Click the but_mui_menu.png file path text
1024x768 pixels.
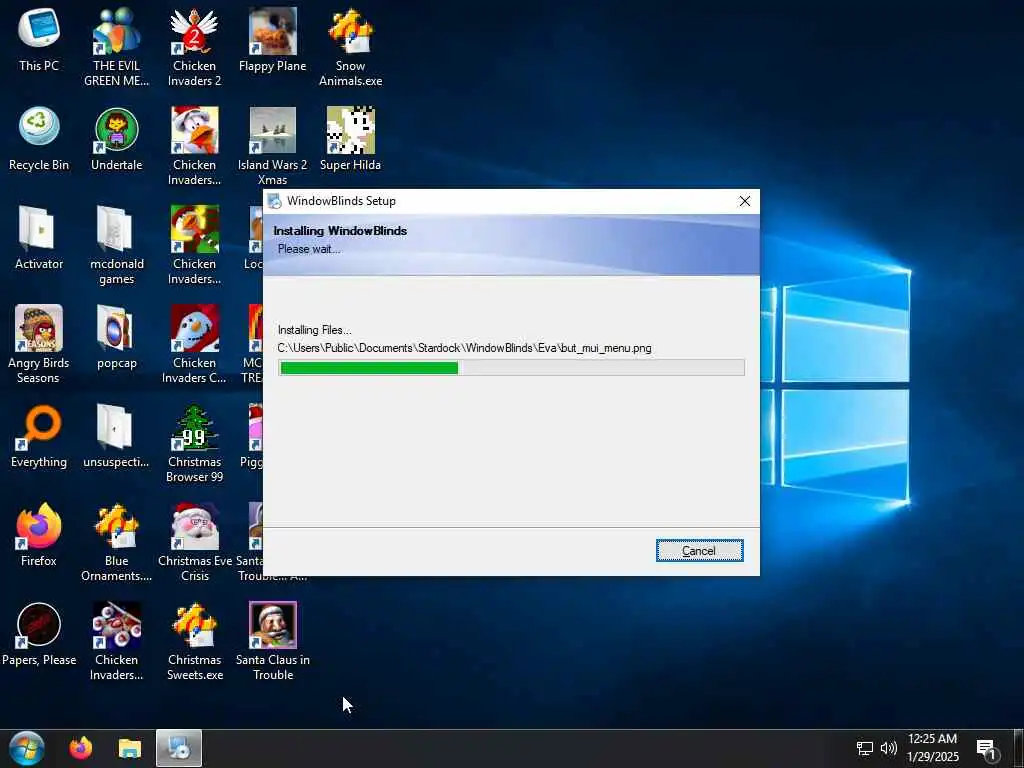point(464,348)
